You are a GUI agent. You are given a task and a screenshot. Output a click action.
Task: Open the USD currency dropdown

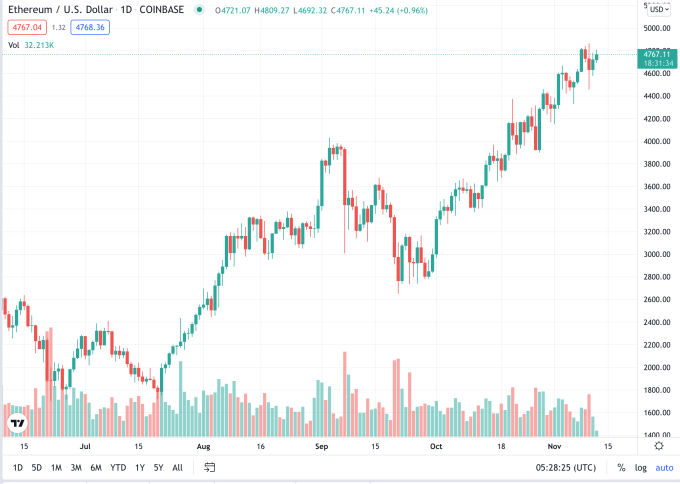(x=656, y=9)
